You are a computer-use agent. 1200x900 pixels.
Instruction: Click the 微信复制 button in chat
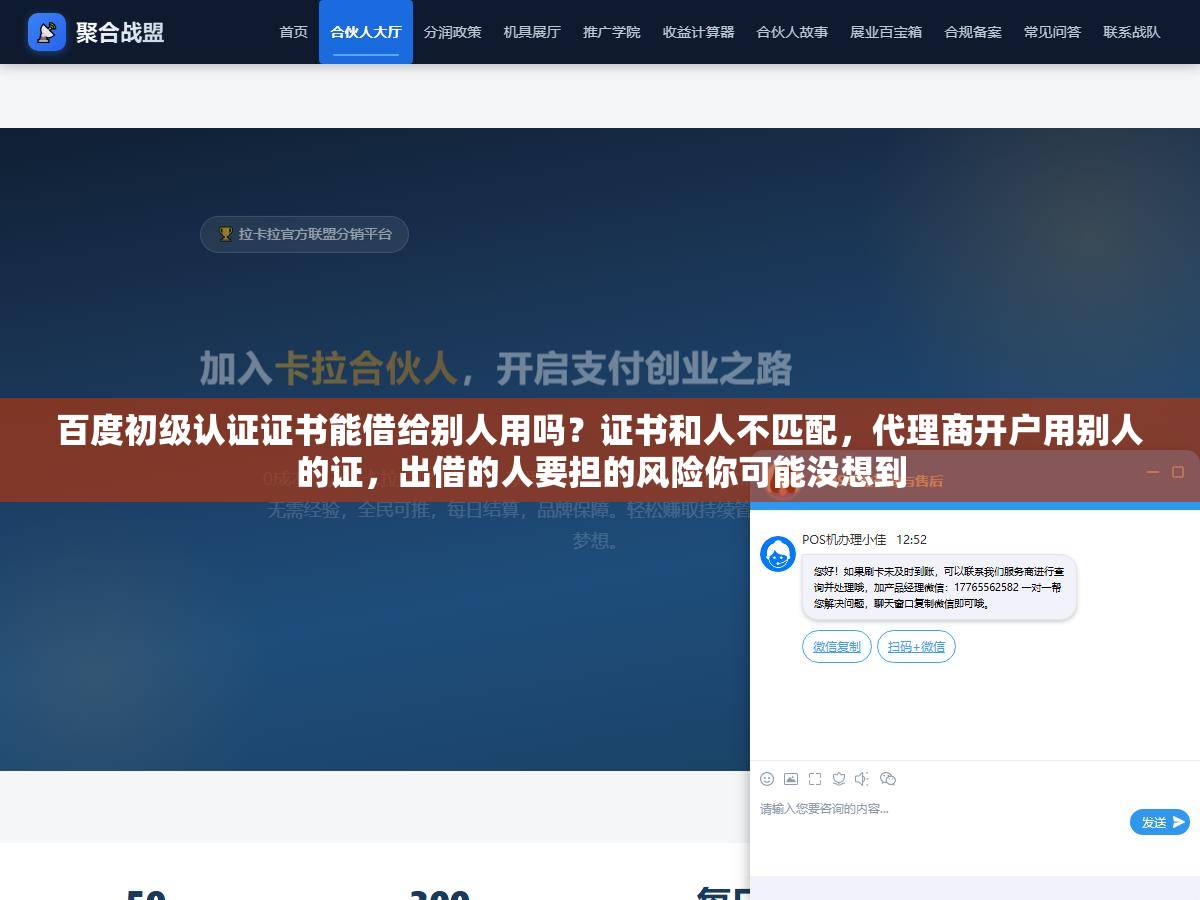tap(837, 647)
